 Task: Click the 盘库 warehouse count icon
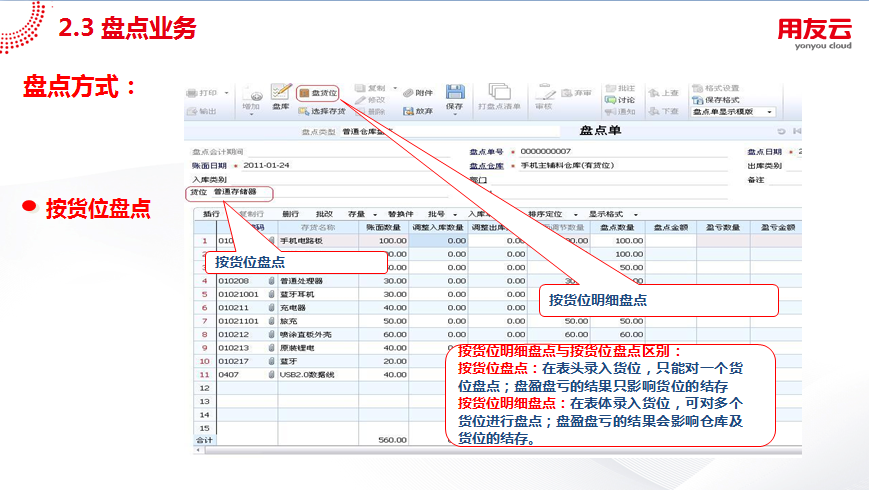coord(281,91)
